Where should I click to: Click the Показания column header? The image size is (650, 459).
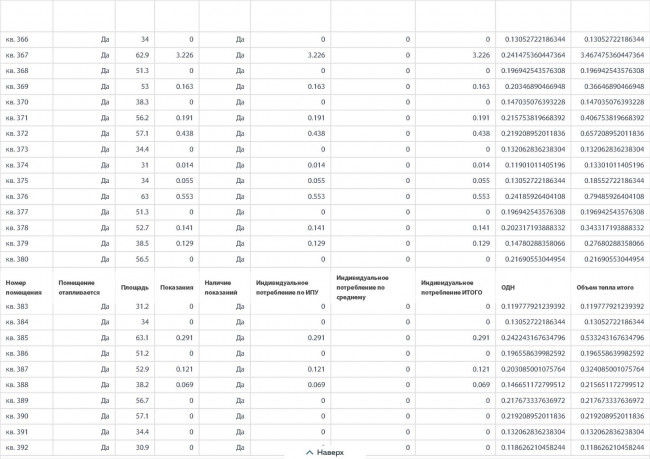tap(177, 287)
